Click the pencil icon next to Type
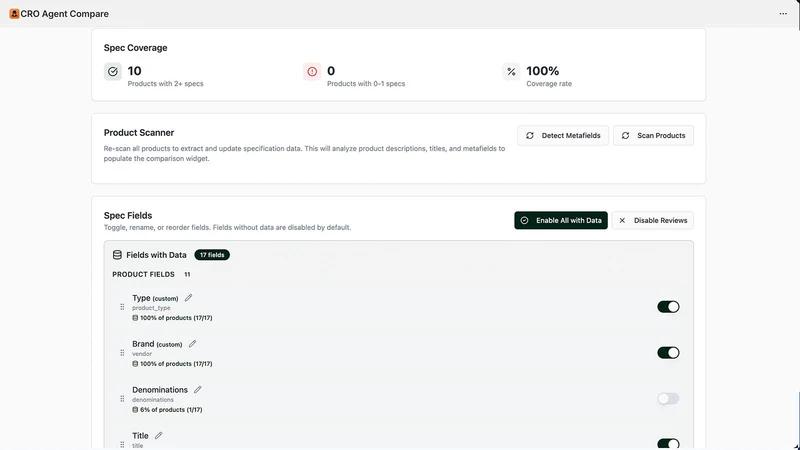 tap(188, 298)
